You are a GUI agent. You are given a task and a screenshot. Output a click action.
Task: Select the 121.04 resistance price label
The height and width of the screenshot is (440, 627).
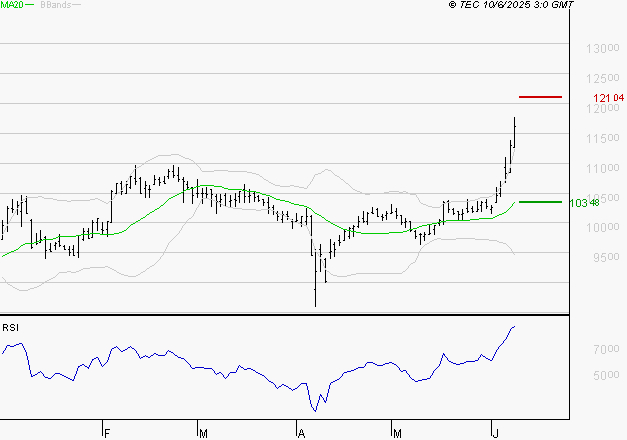(608, 98)
